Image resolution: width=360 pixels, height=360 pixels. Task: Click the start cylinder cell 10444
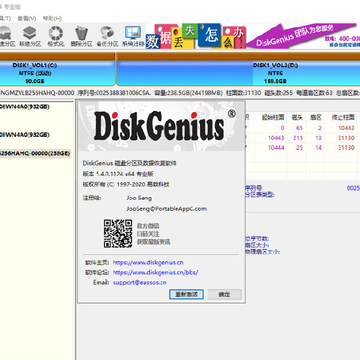click(x=276, y=148)
